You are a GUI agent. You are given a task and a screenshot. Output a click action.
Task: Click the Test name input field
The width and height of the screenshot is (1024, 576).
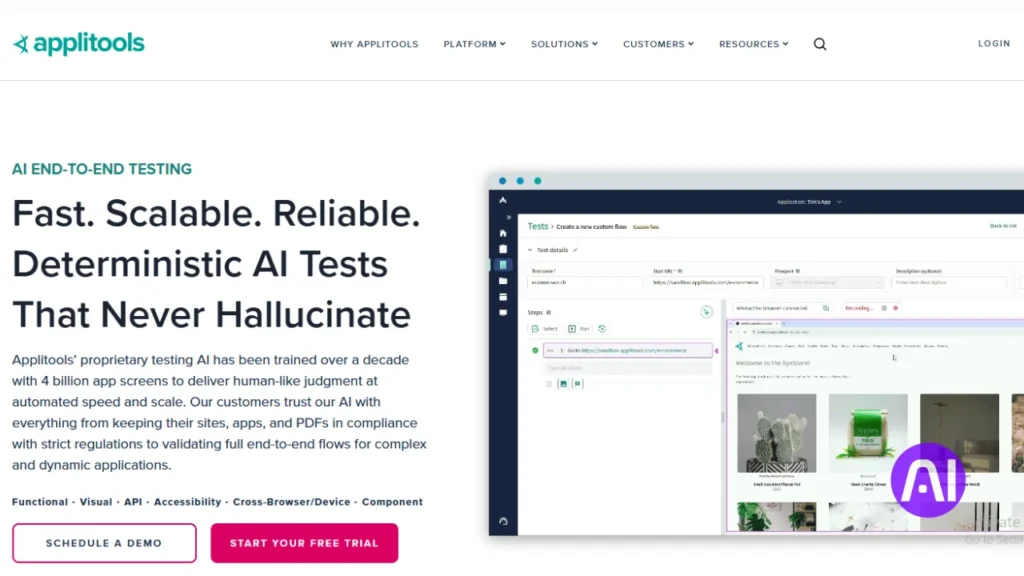(x=583, y=283)
